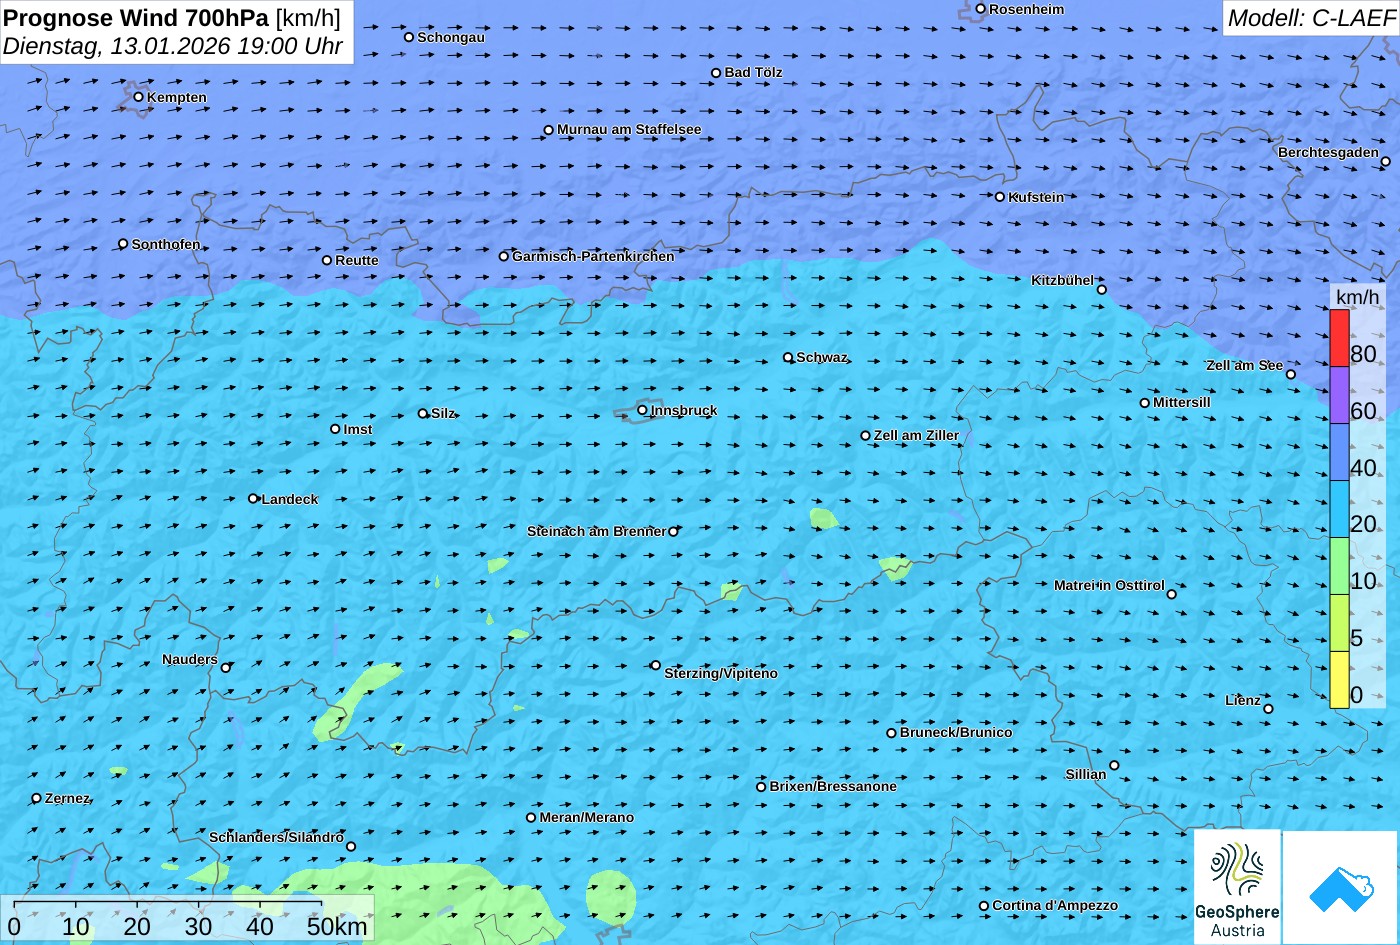Click the Rosenheim city marker

click(981, 9)
